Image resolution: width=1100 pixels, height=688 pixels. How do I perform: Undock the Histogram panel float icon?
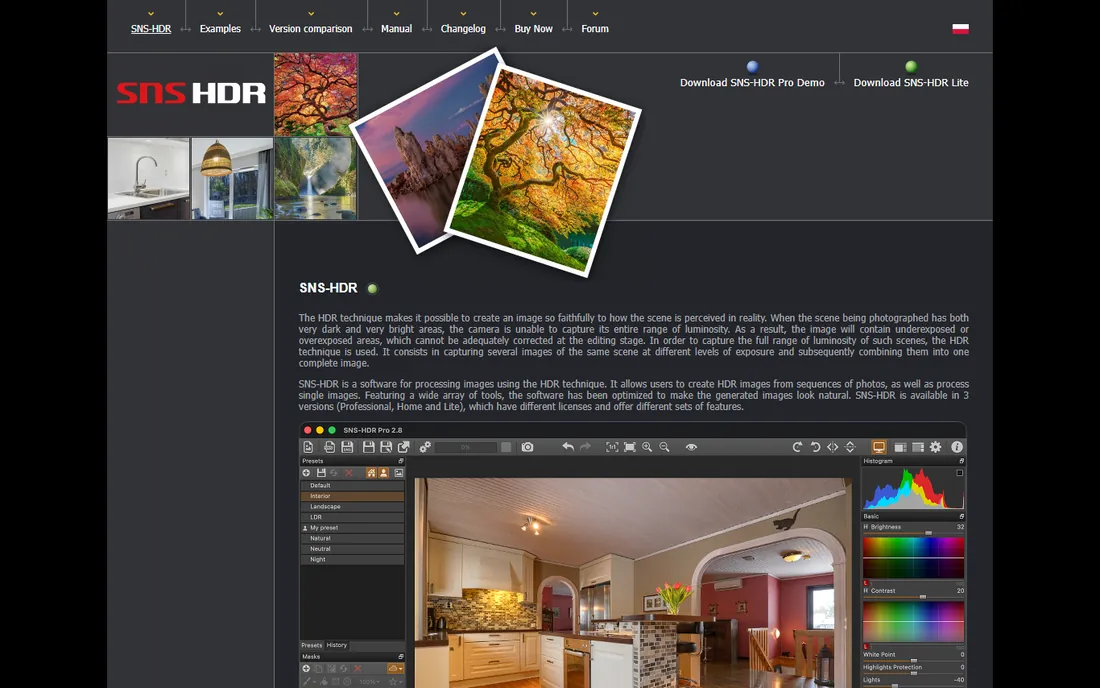click(962, 461)
